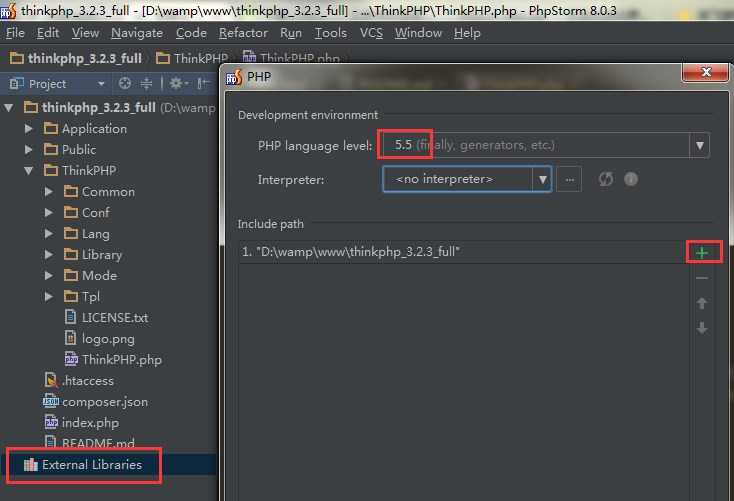The height and width of the screenshot is (501, 734).
Task: Select the Public folder in tree
Action: click(x=70, y=150)
